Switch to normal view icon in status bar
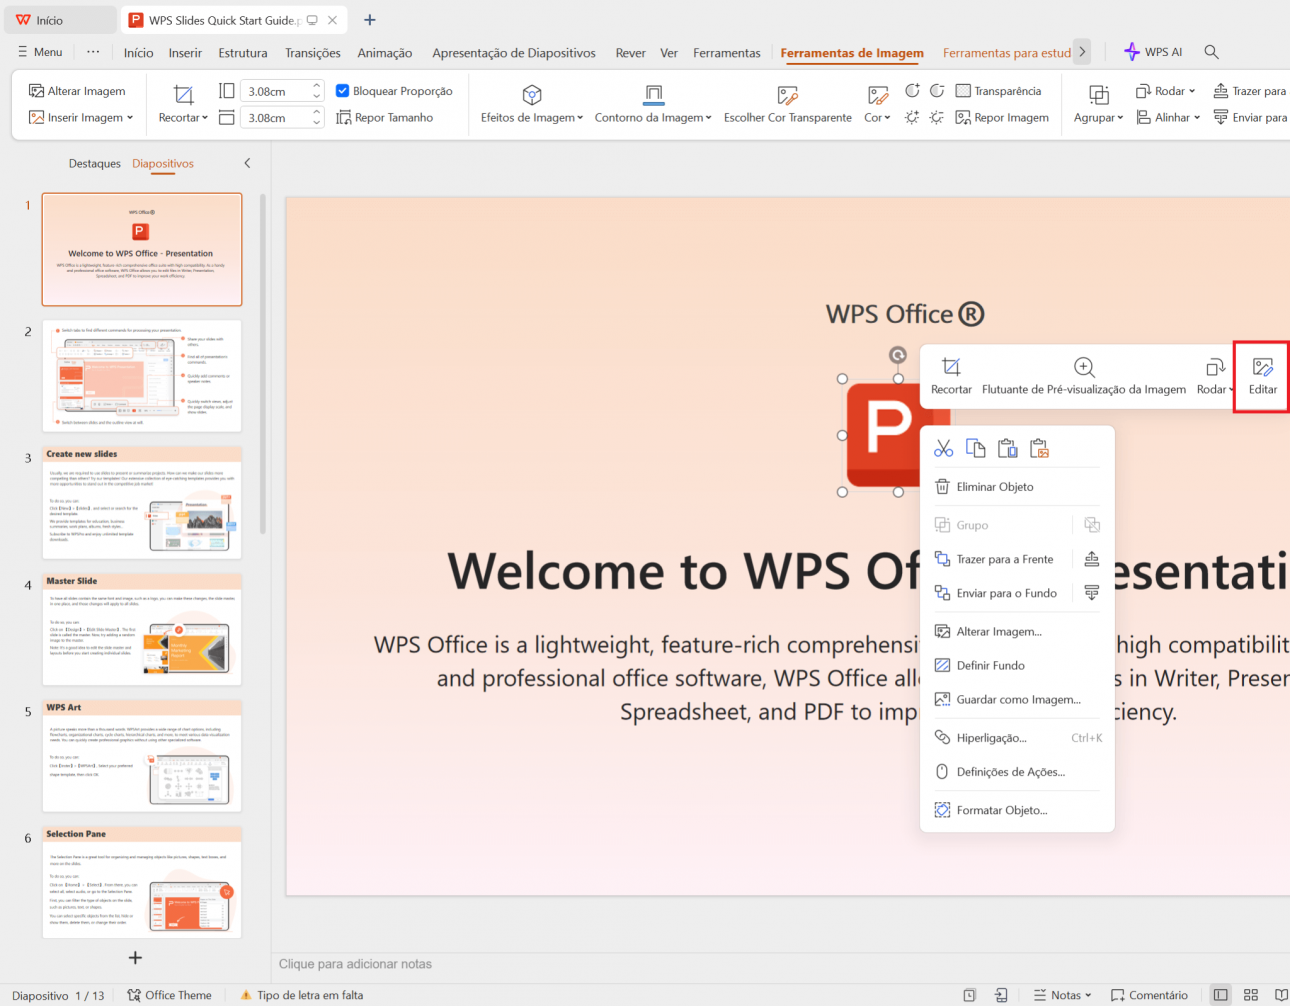Screen dimensions: 1290x1006 pyautogui.click(x=1220, y=995)
